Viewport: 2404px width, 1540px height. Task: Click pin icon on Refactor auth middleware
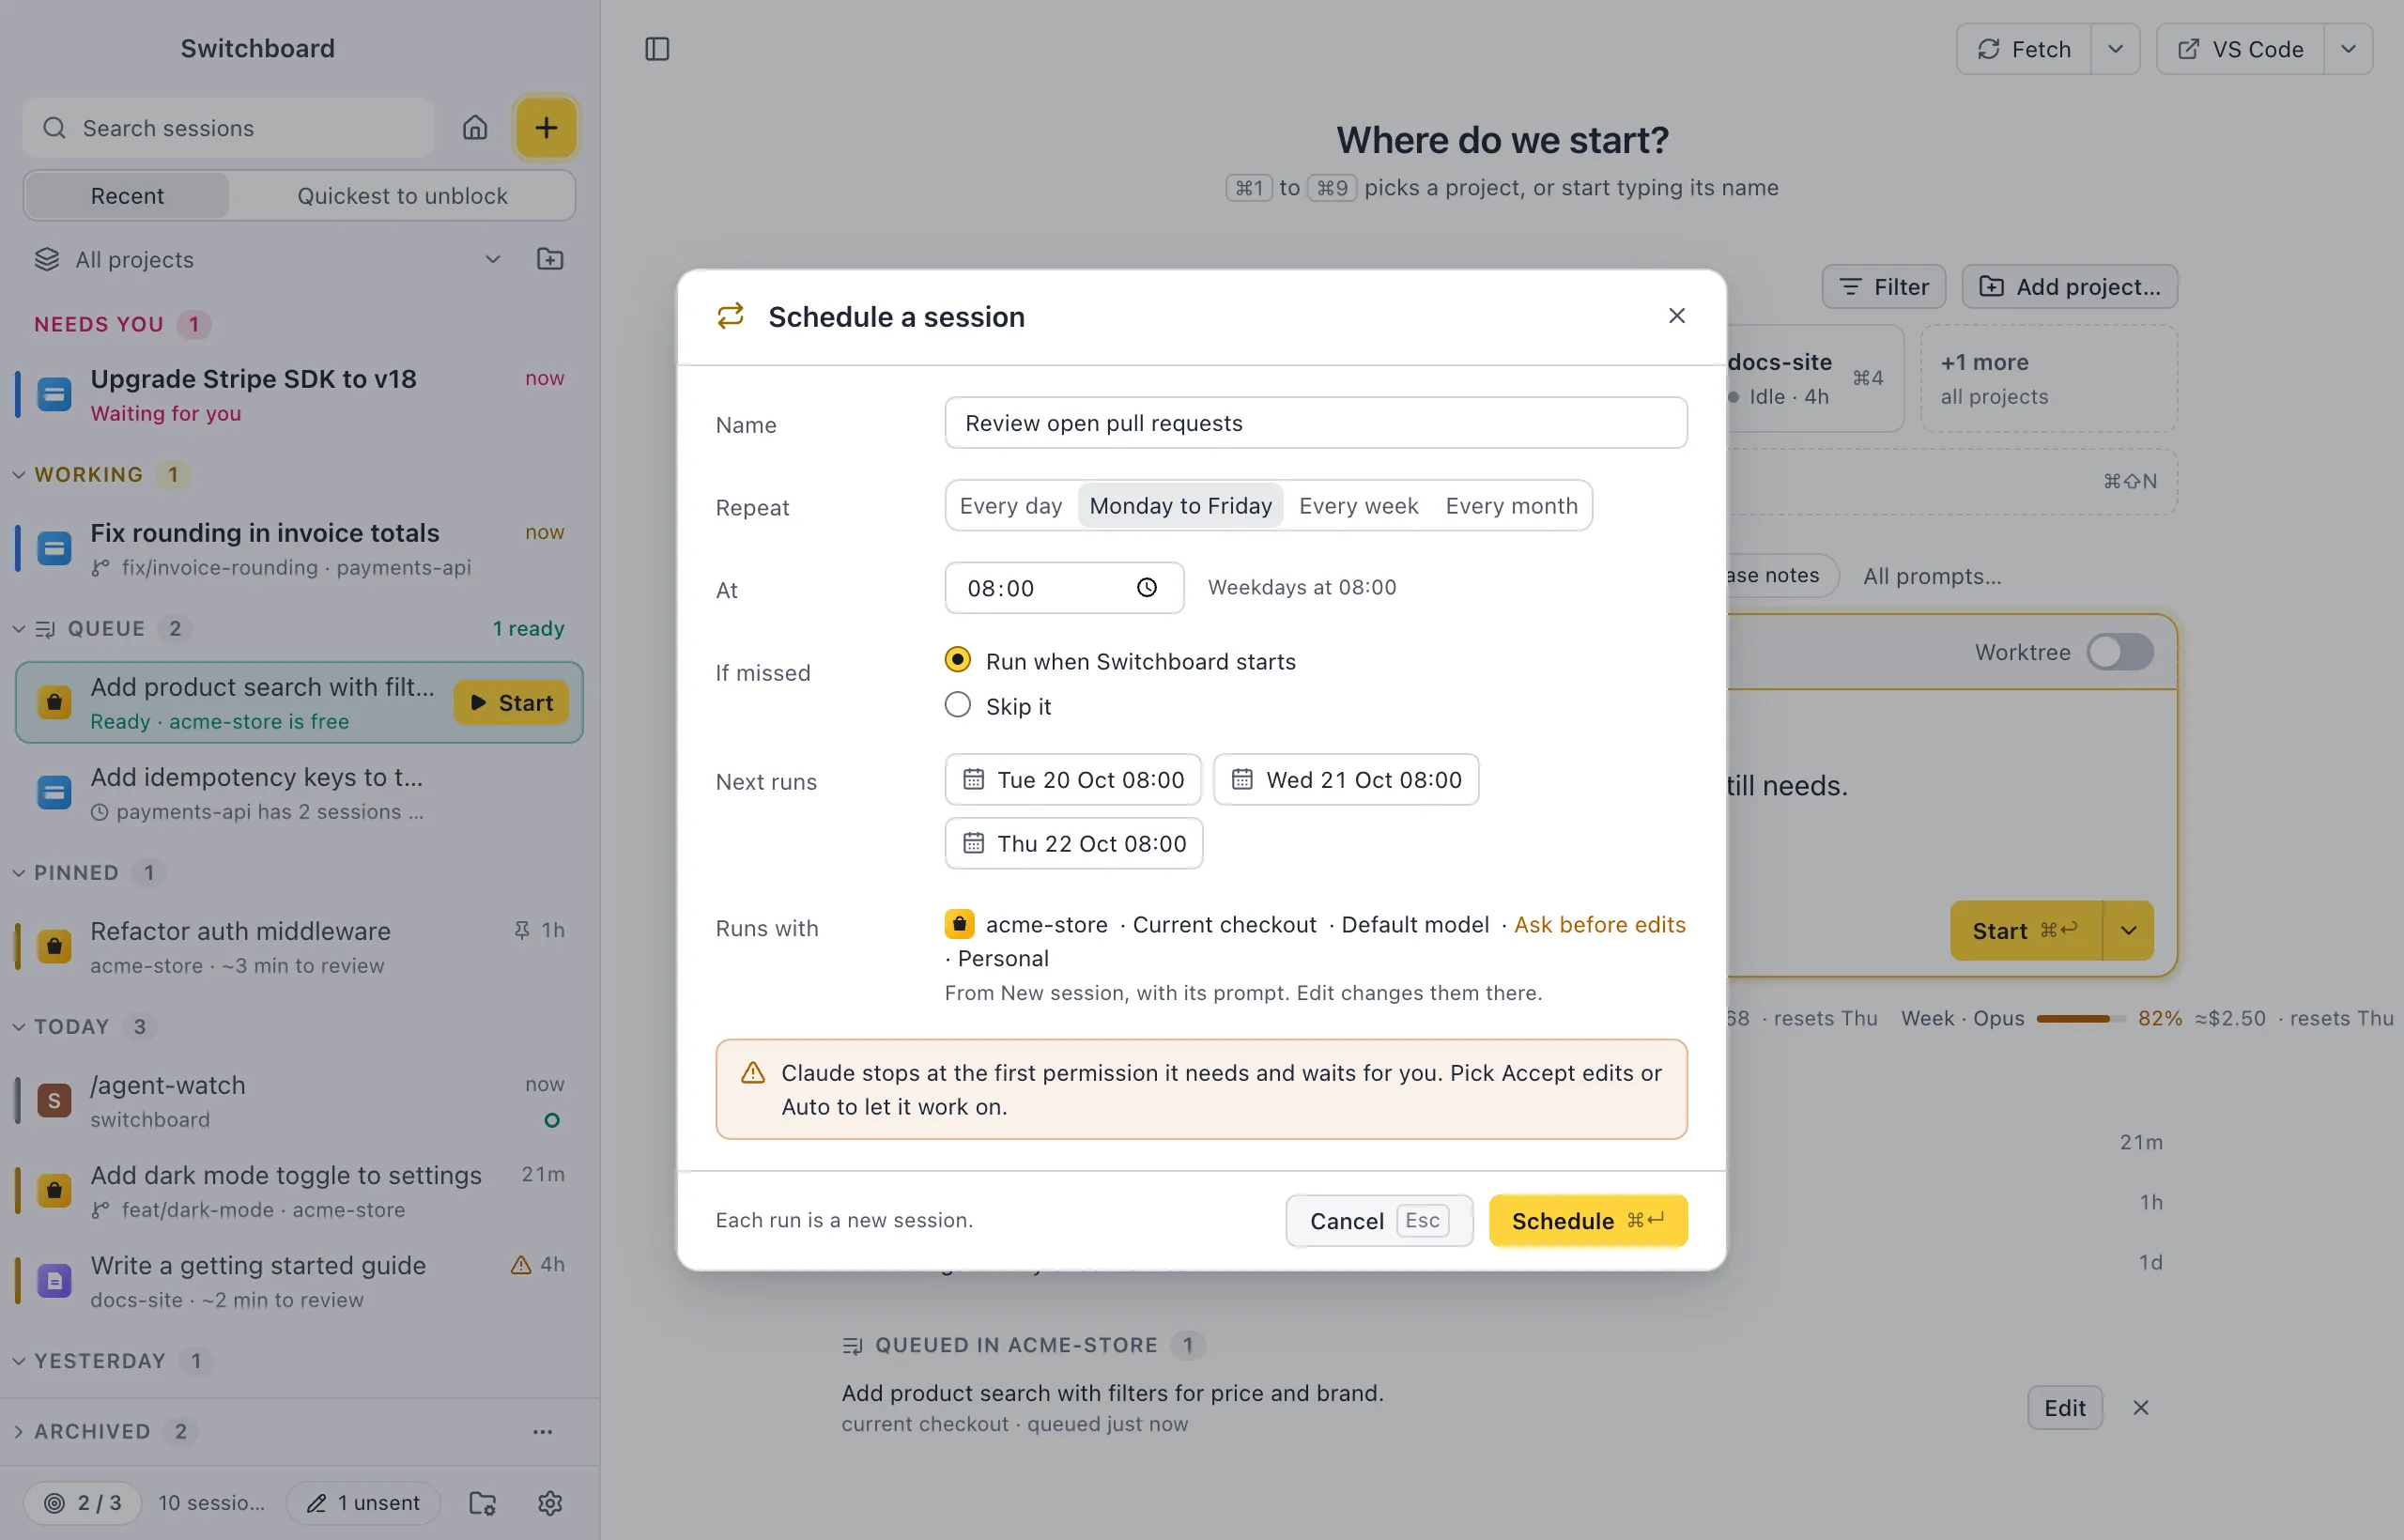coord(522,930)
